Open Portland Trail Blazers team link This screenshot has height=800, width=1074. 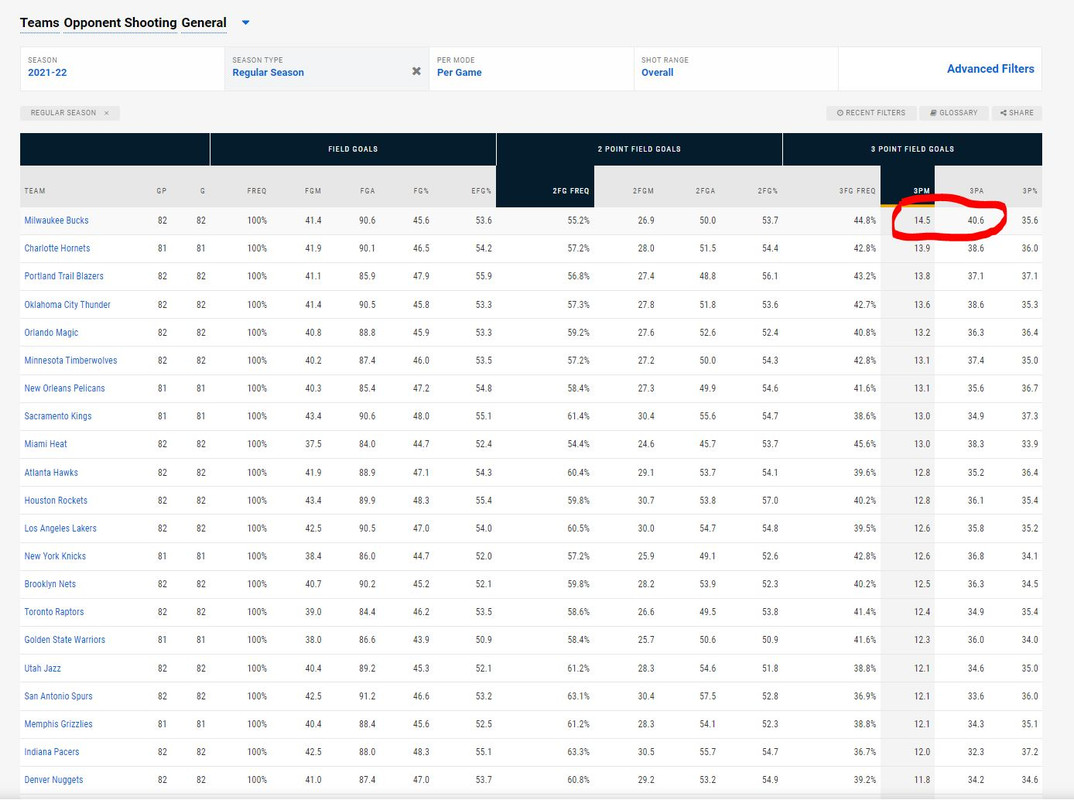click(x=64, y=276)
